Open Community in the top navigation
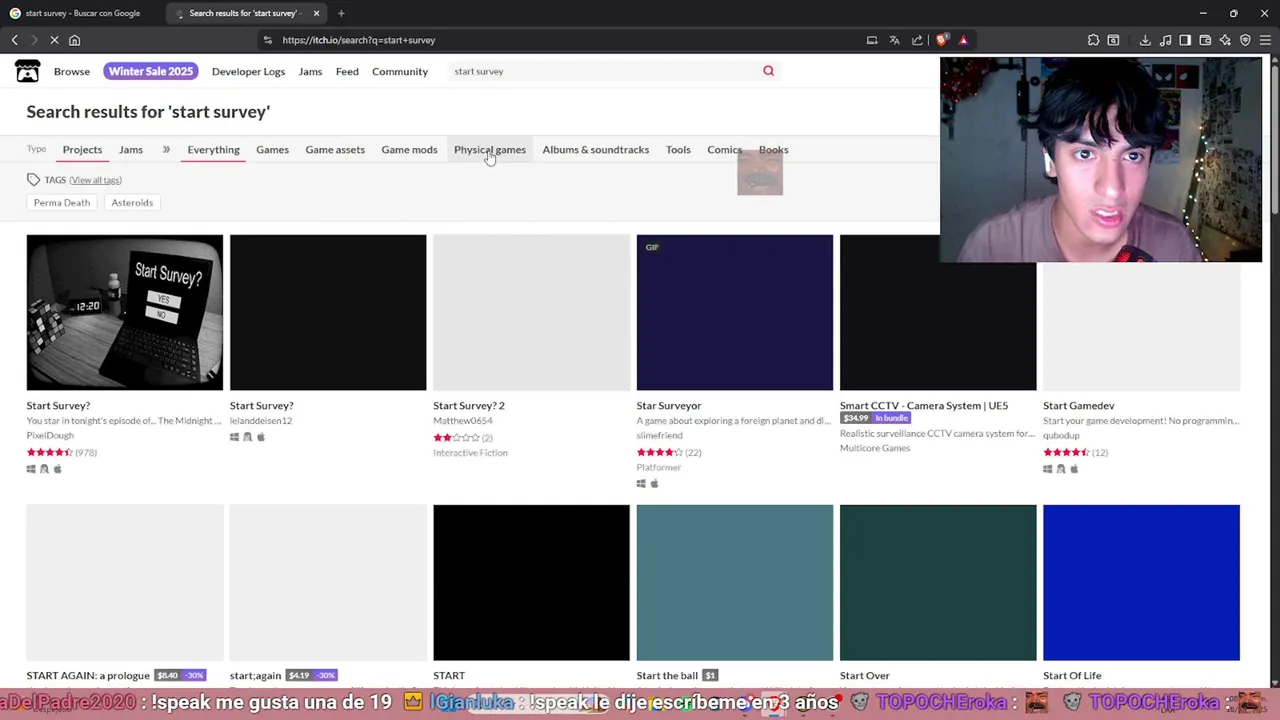 [x=400, y=71]
